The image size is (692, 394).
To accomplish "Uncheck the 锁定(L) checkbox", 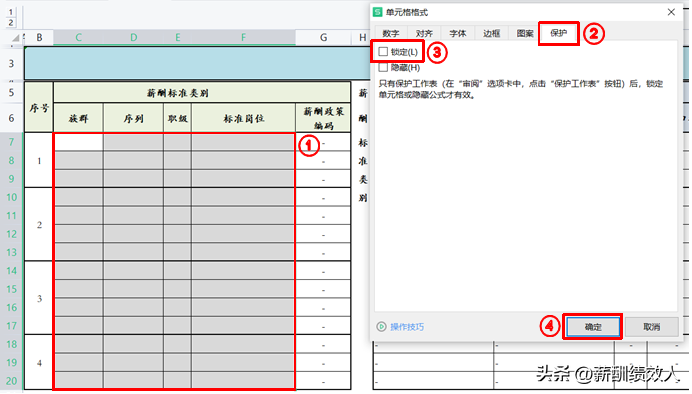I will click(x=383, y=52).
